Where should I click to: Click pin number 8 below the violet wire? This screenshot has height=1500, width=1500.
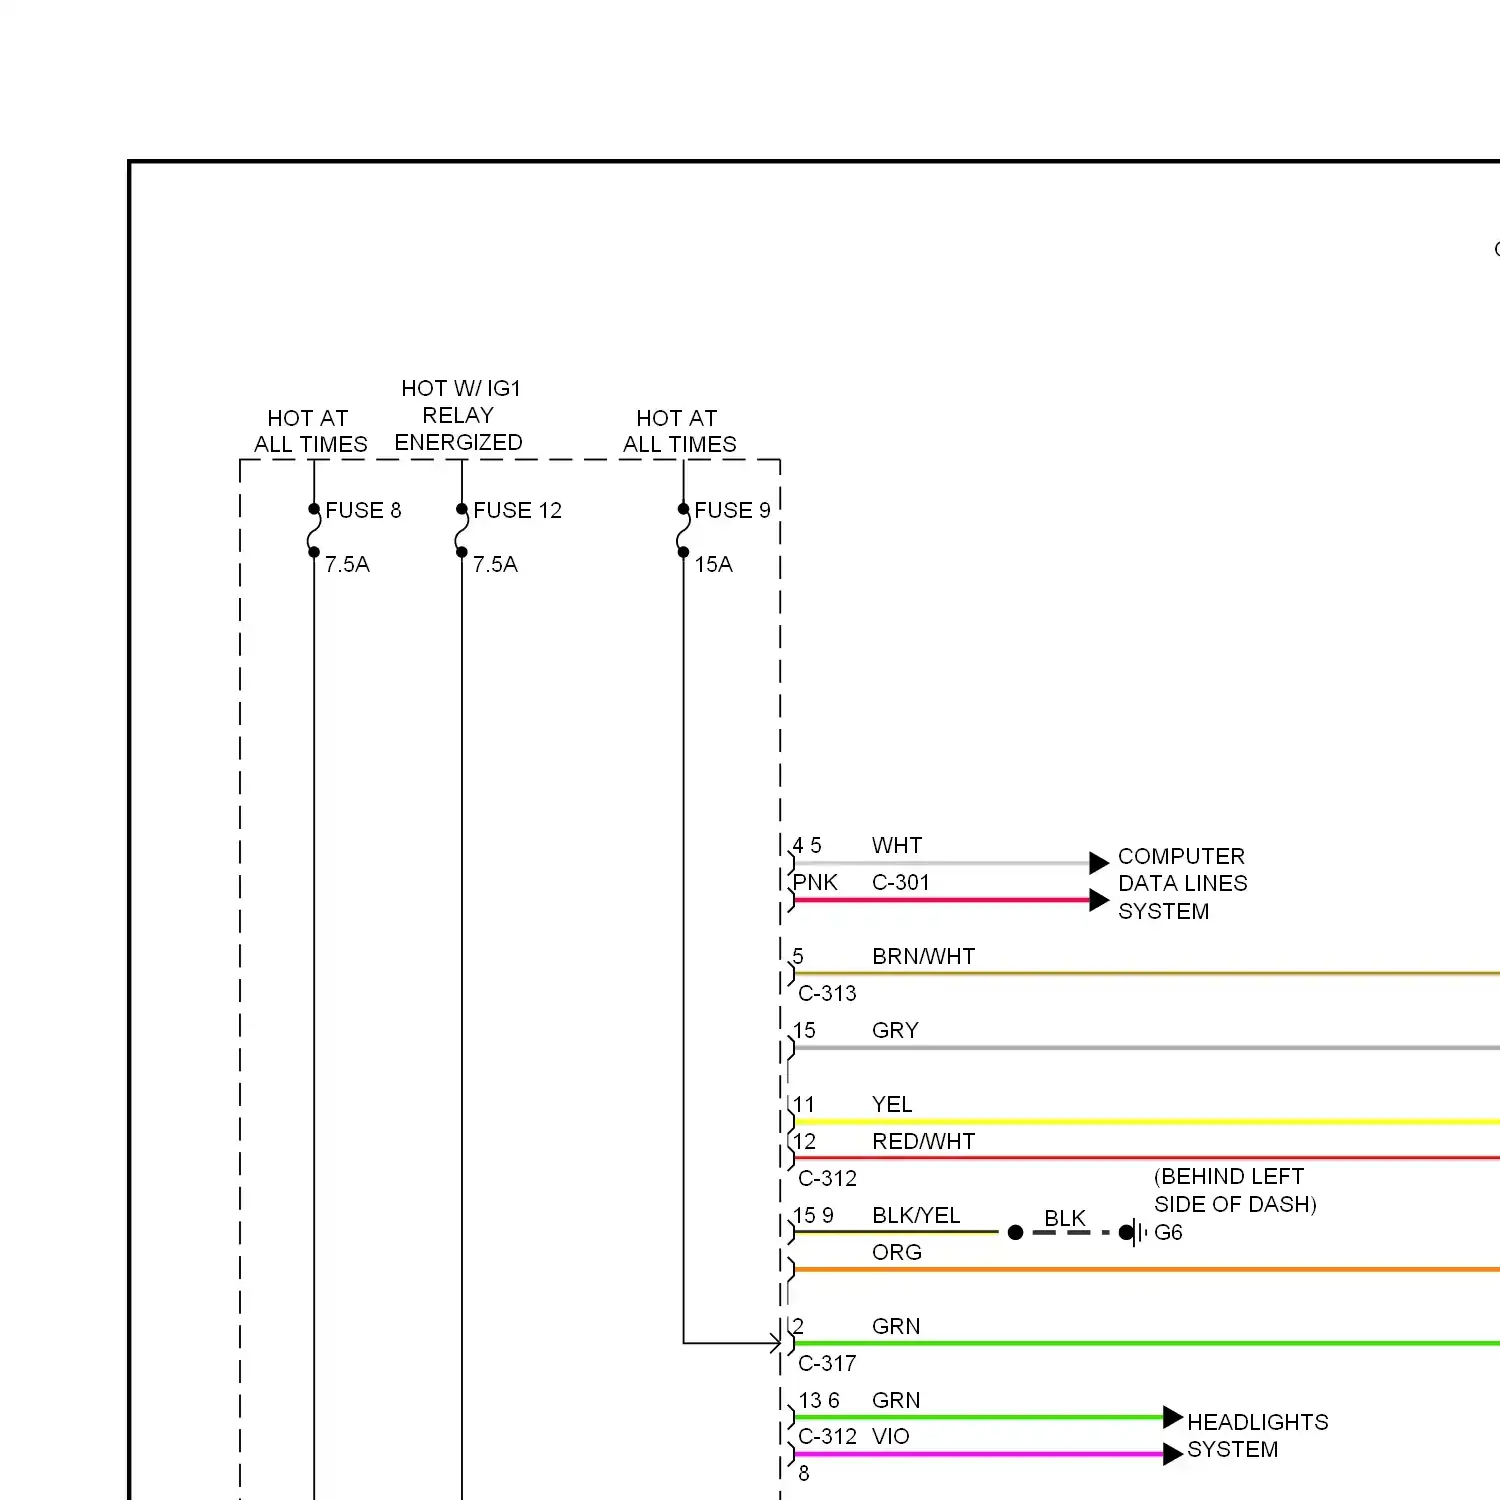pos(804,1473)
